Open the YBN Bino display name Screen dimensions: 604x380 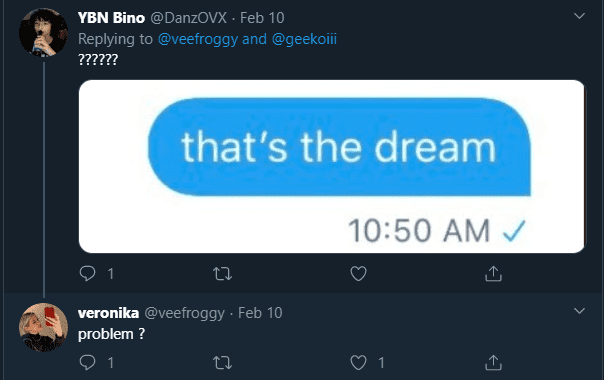pos(111,18)
